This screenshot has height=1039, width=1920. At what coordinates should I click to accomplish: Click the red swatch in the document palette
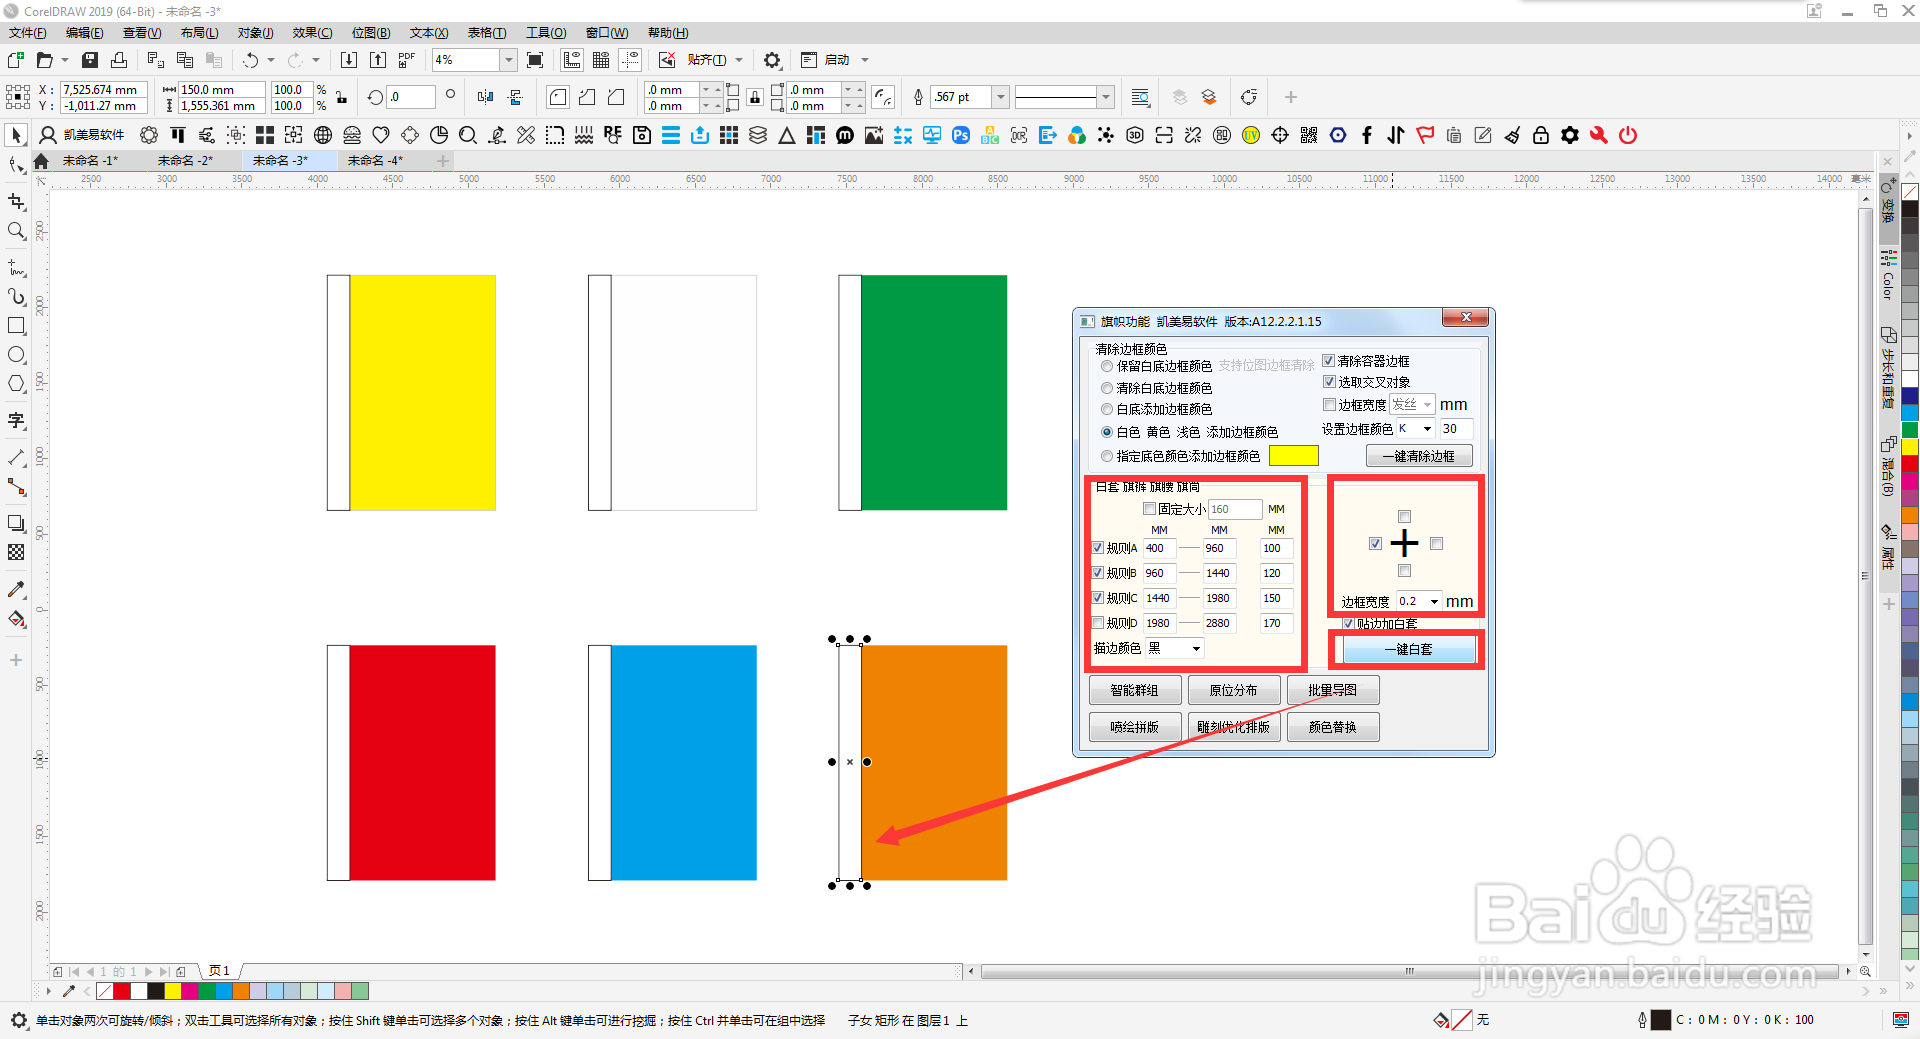[122, 991]
